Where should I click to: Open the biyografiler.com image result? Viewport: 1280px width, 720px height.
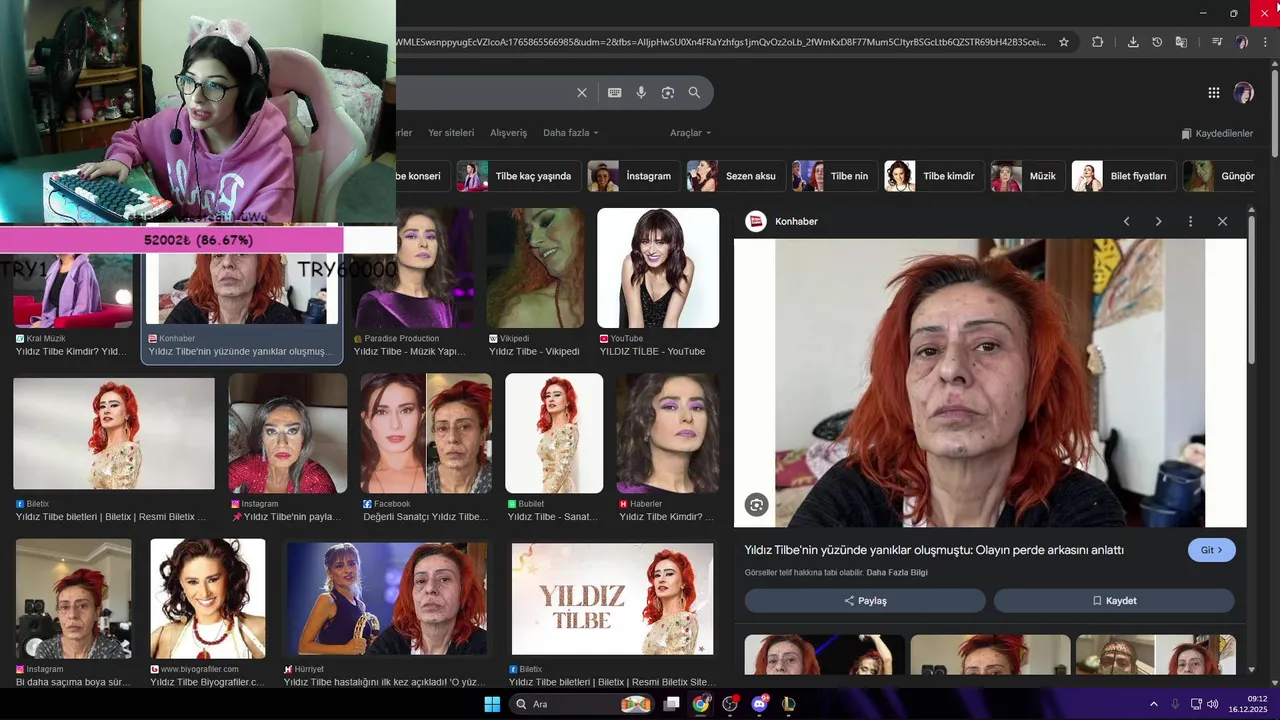point(208,598)
